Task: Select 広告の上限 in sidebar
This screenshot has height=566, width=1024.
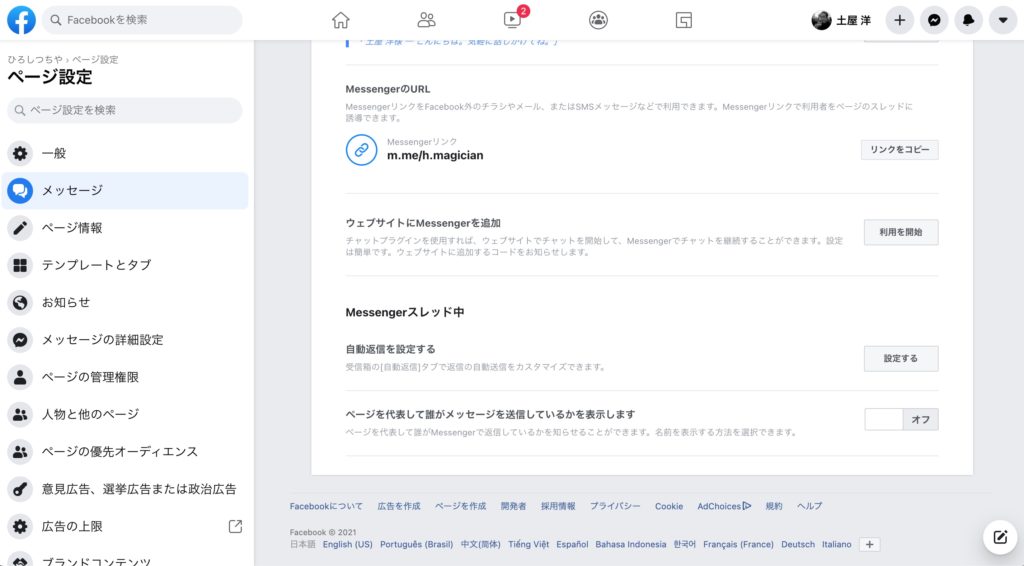Action: coord(125,526)
